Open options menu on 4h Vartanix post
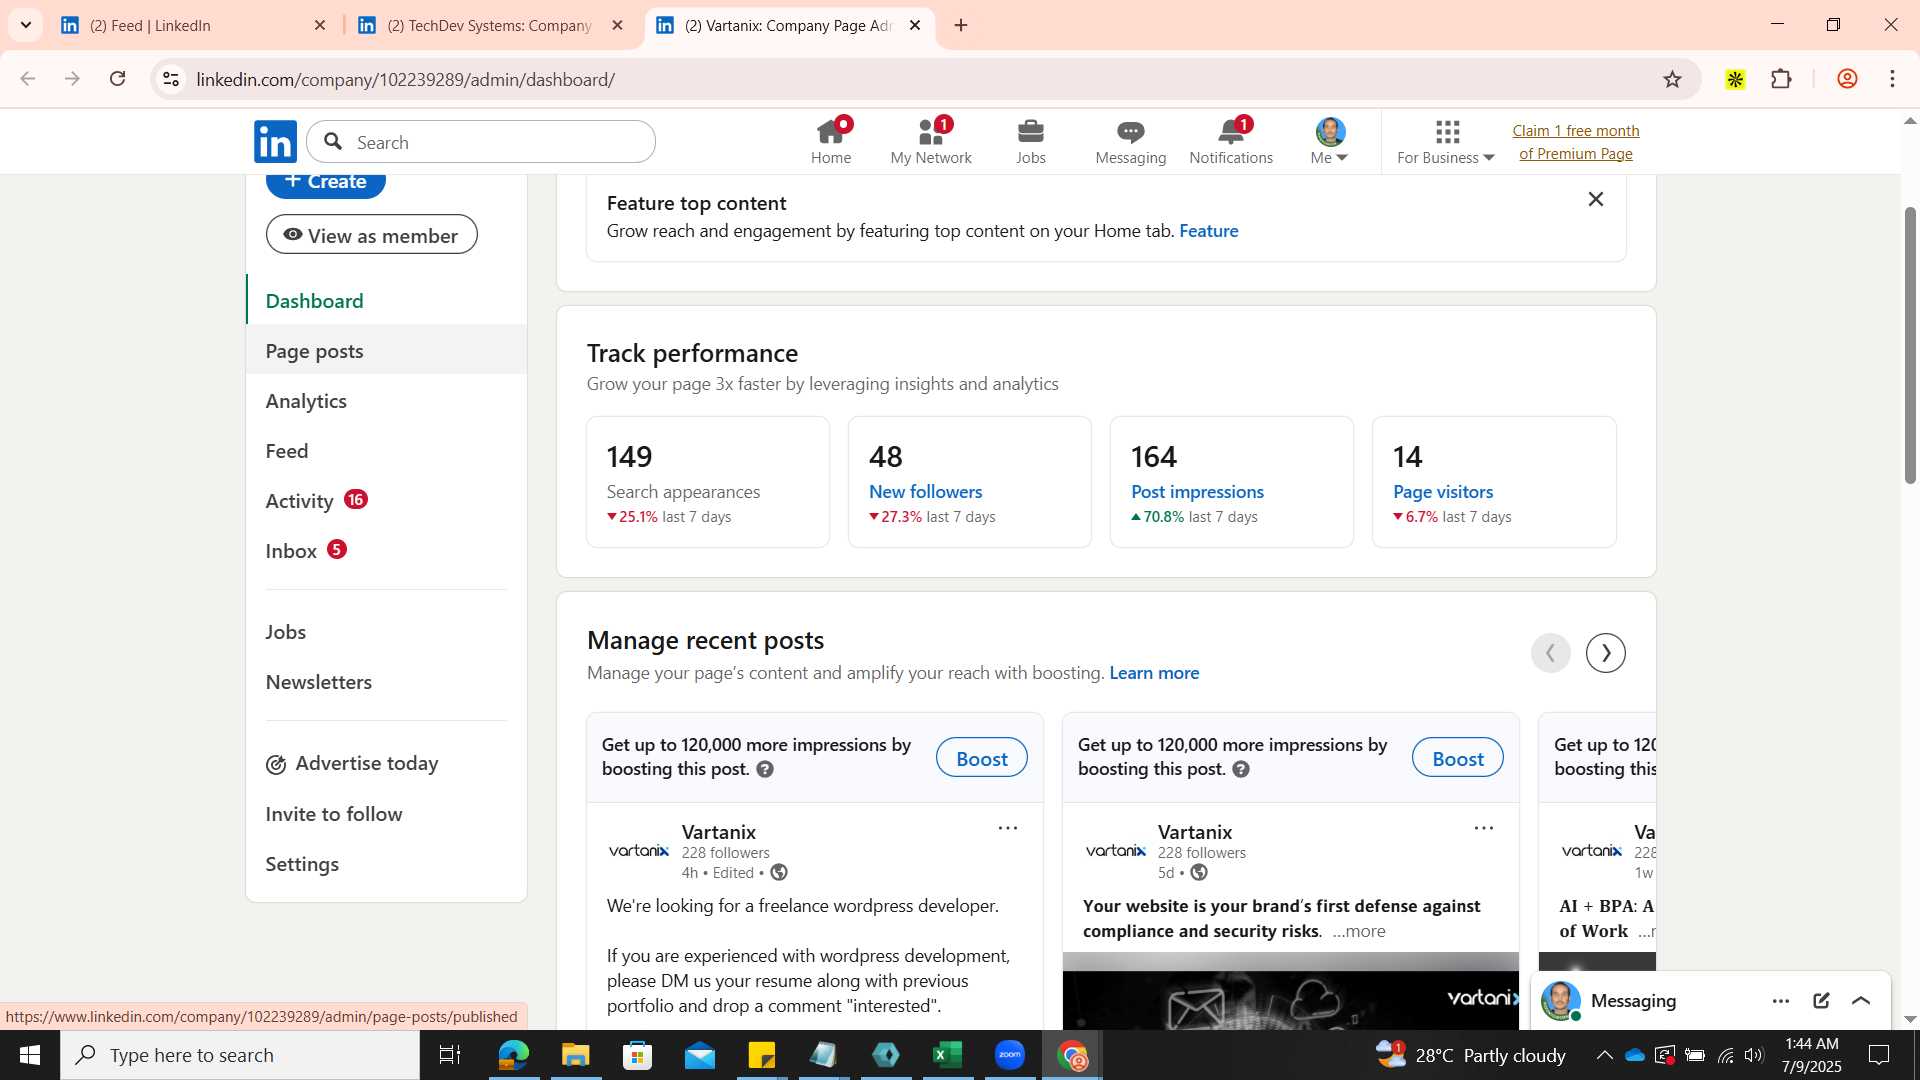Viewport: 1920px width, 1080px height. point(1008,828)
